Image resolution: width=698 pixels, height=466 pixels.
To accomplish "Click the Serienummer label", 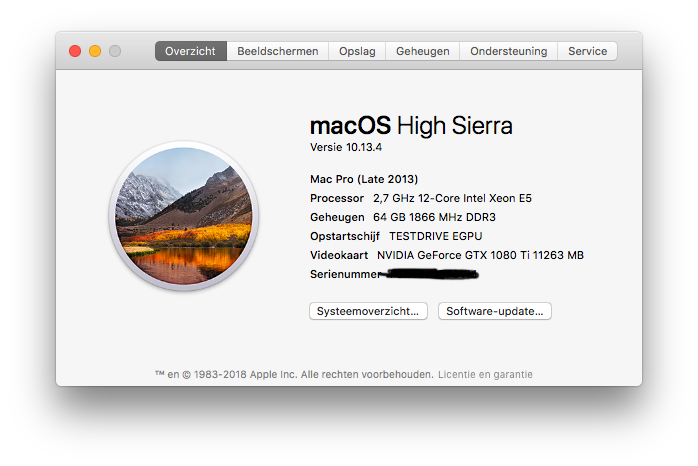I will pos(345,274).
